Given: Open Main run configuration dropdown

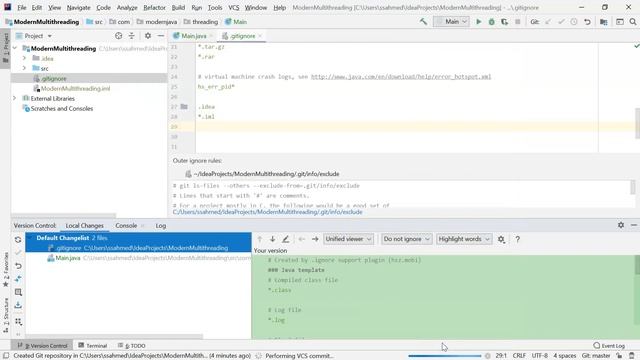Looking at the screenshot, I should [451, 22].
